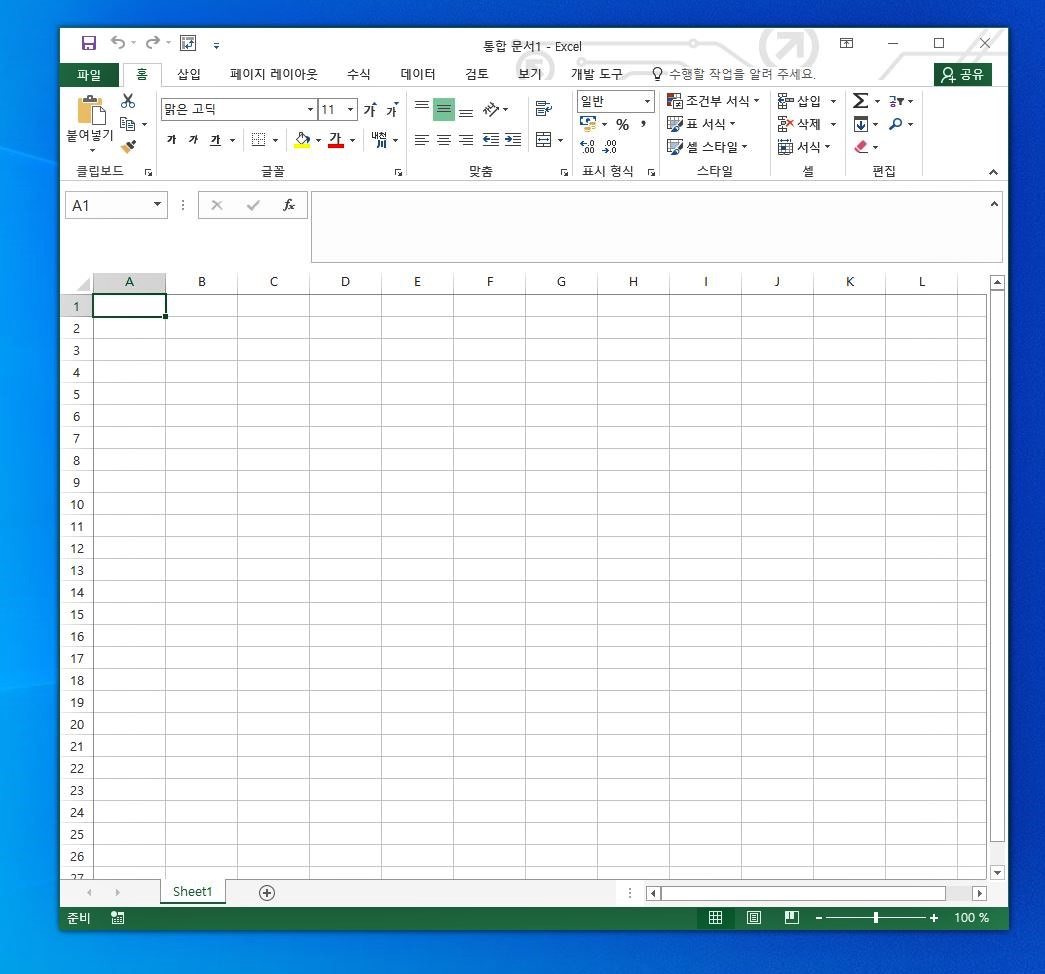This screenshot has height=974, width=1045.
Task: Apply comma style format
Action: (643, 125)
